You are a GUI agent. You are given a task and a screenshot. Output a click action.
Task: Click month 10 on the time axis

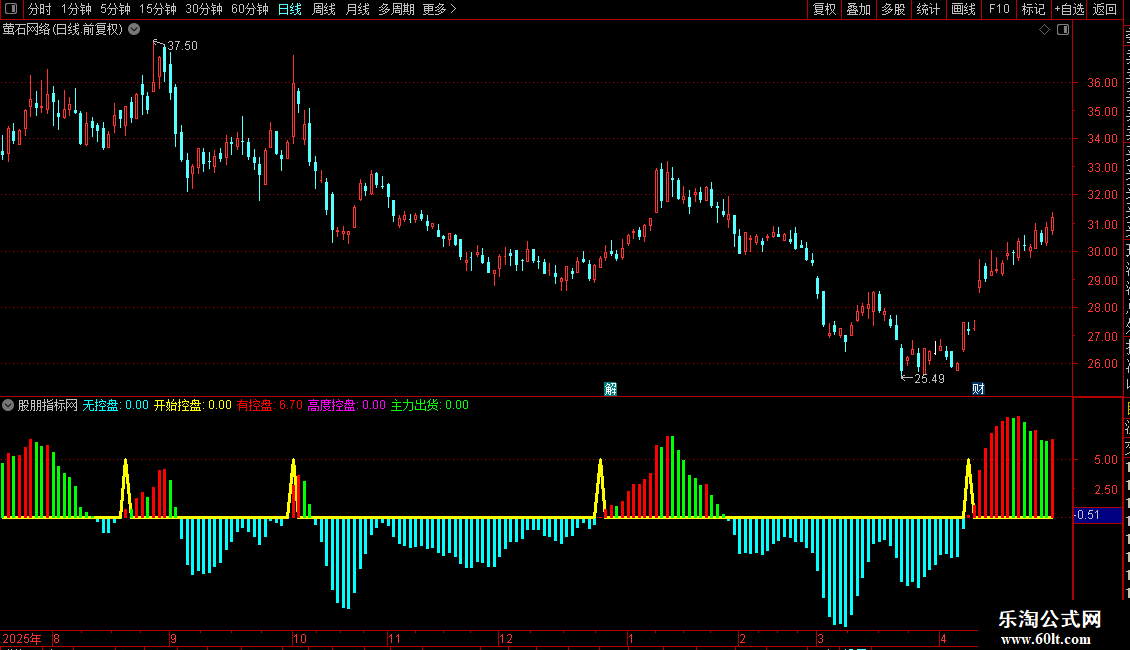point(300,638)
